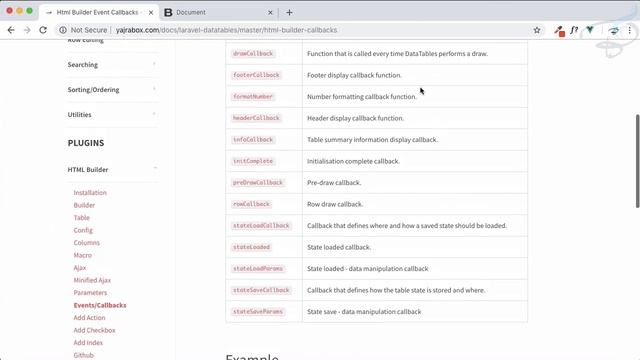Open a new browser tab

point(289,13)
